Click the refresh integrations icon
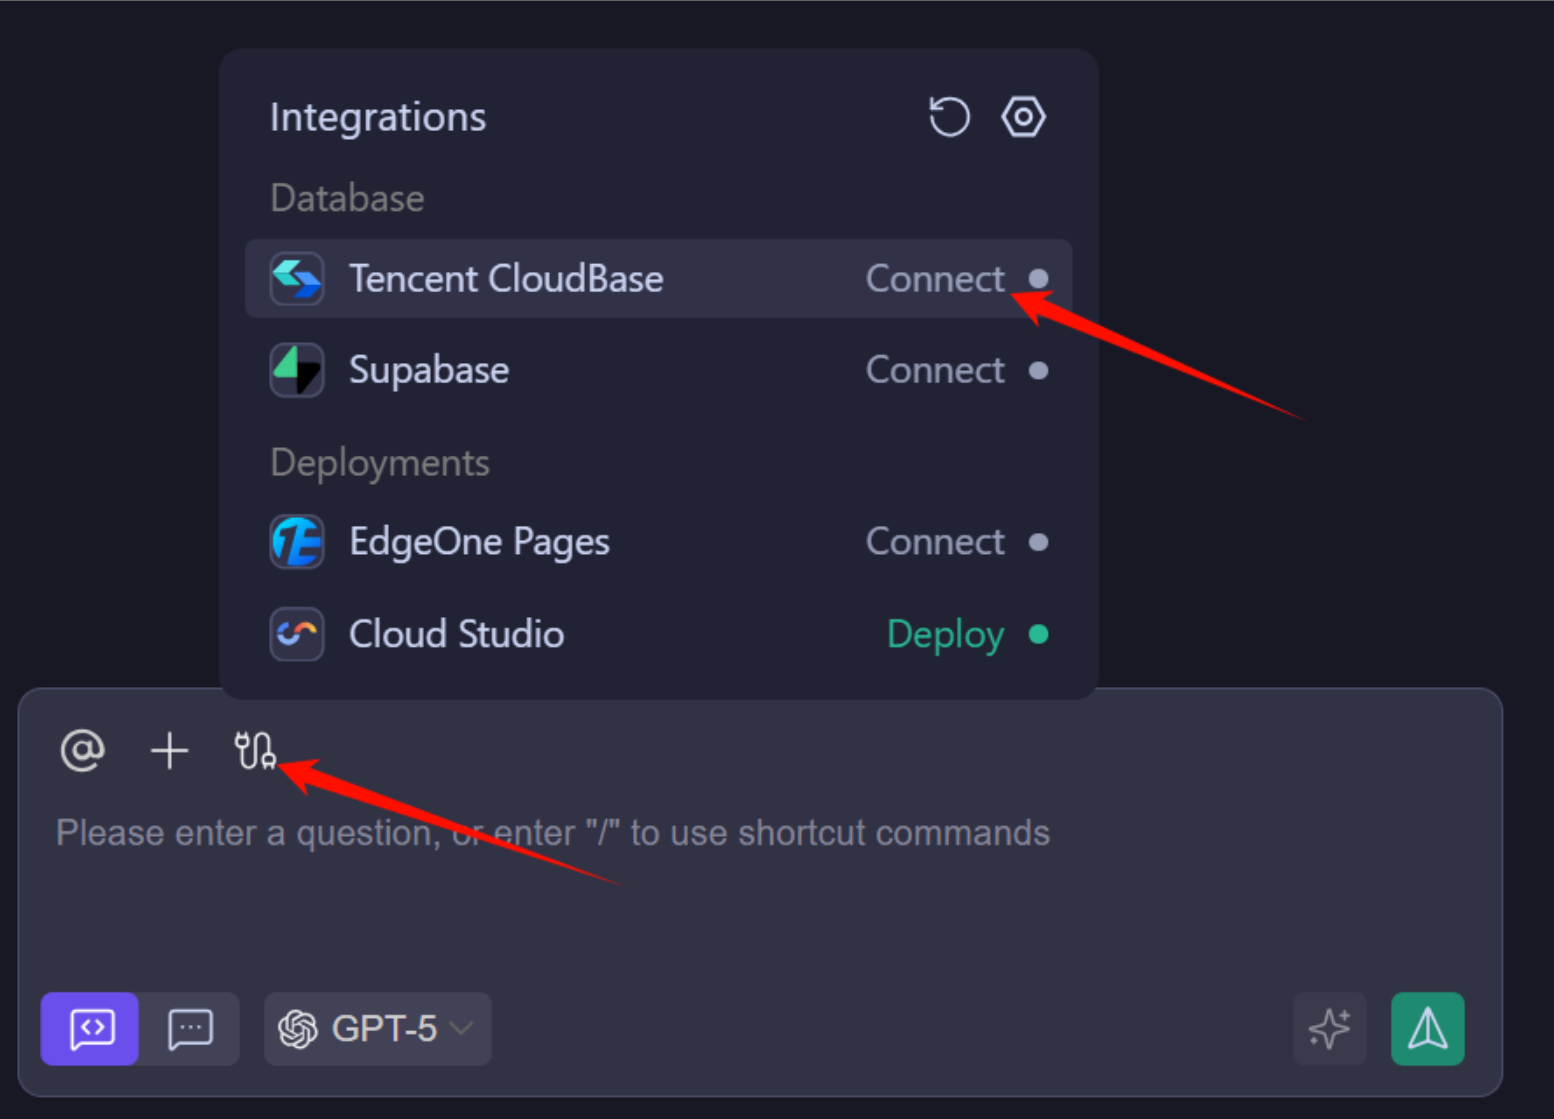The width and height of the screenshot is (1554, 1119). click(x=948, y=117)
